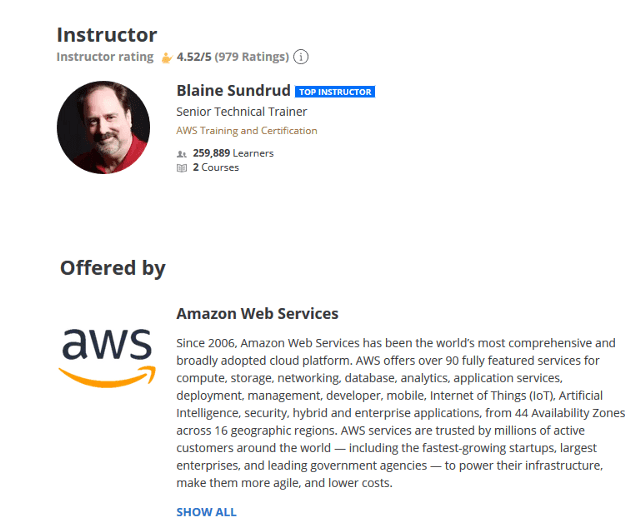The height and width of the screenshot is (527, 630).
Task: Click the Senior Technical Trainer title
Action: tap(241, 112)
